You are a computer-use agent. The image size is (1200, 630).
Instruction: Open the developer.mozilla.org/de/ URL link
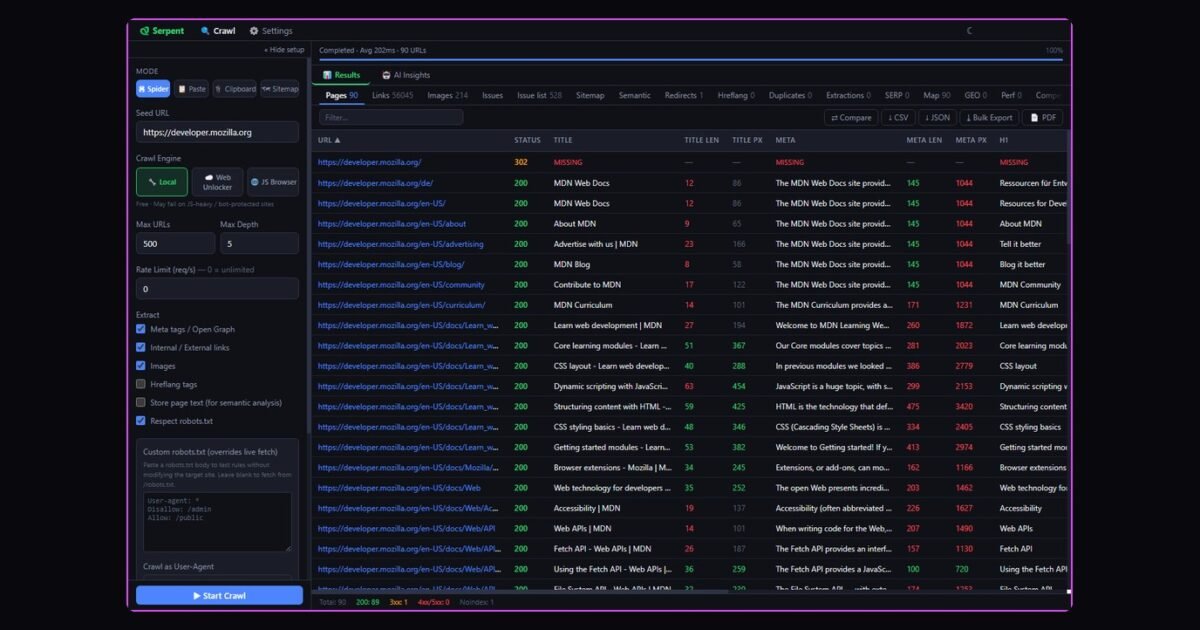click(375, 183)
